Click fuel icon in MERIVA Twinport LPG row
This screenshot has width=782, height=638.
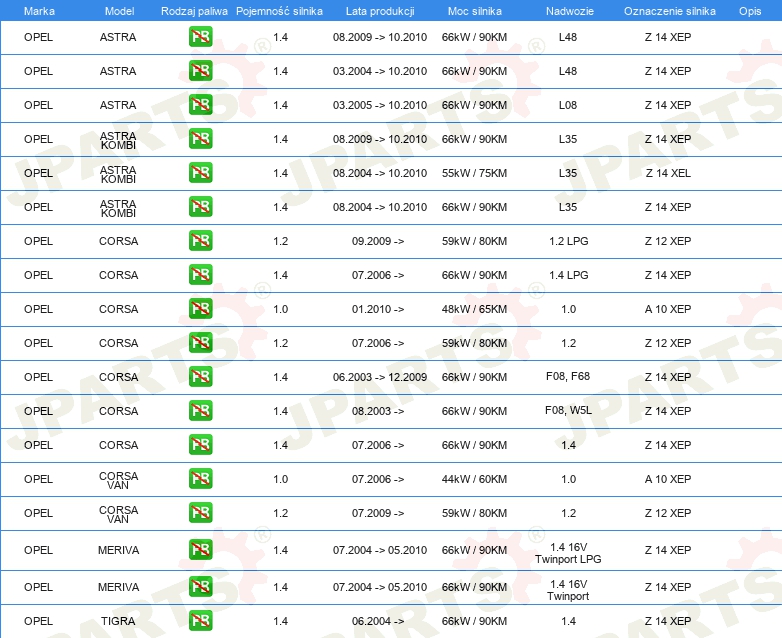tap(200, 550)
